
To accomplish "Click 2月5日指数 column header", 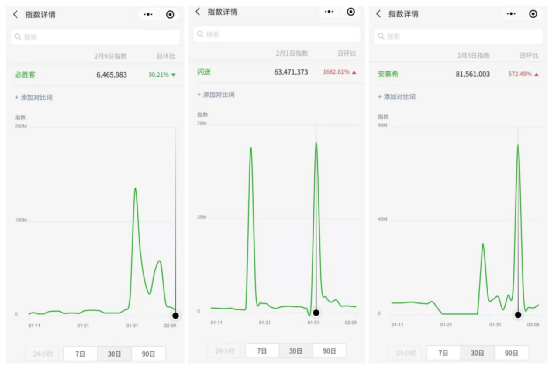I will [473, 55].
